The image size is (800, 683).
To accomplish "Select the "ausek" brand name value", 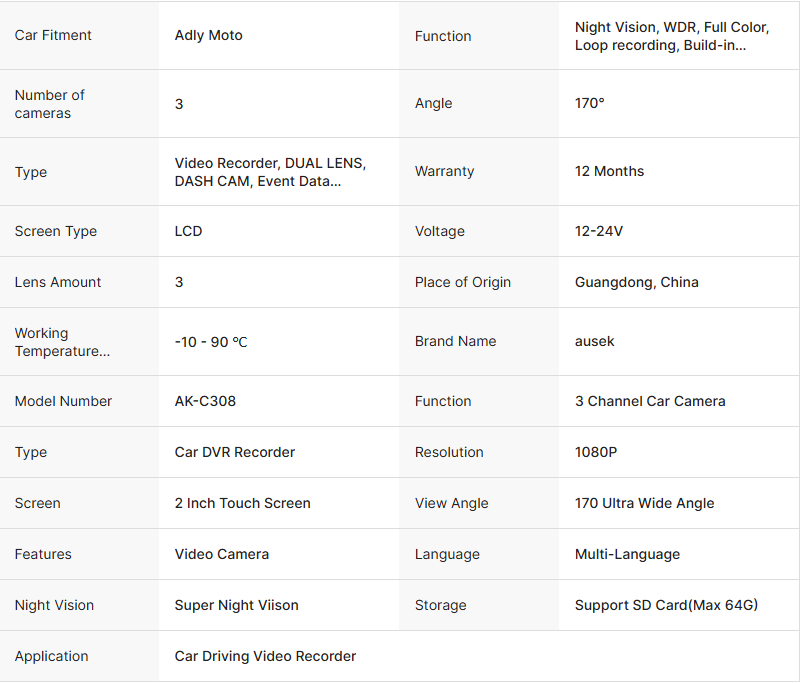I will click(594, 342).
